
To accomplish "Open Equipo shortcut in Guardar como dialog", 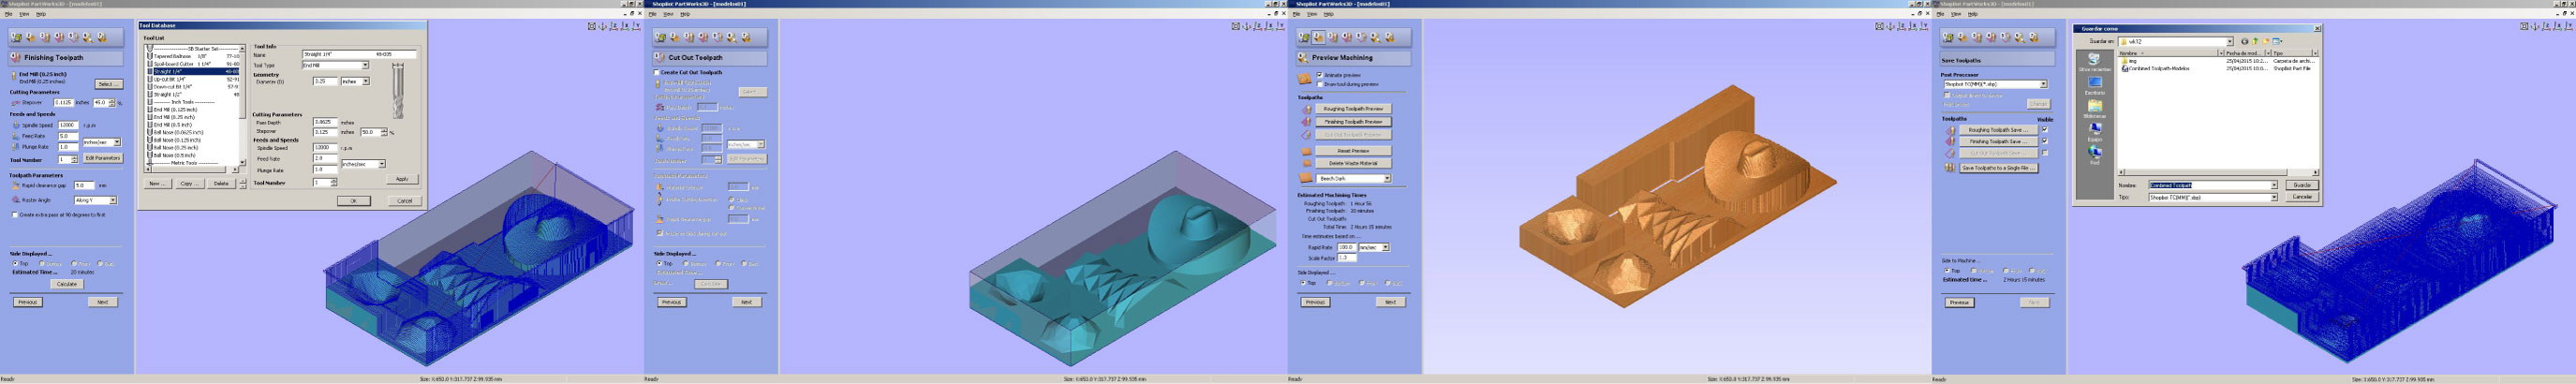I will coord(2094,130).
